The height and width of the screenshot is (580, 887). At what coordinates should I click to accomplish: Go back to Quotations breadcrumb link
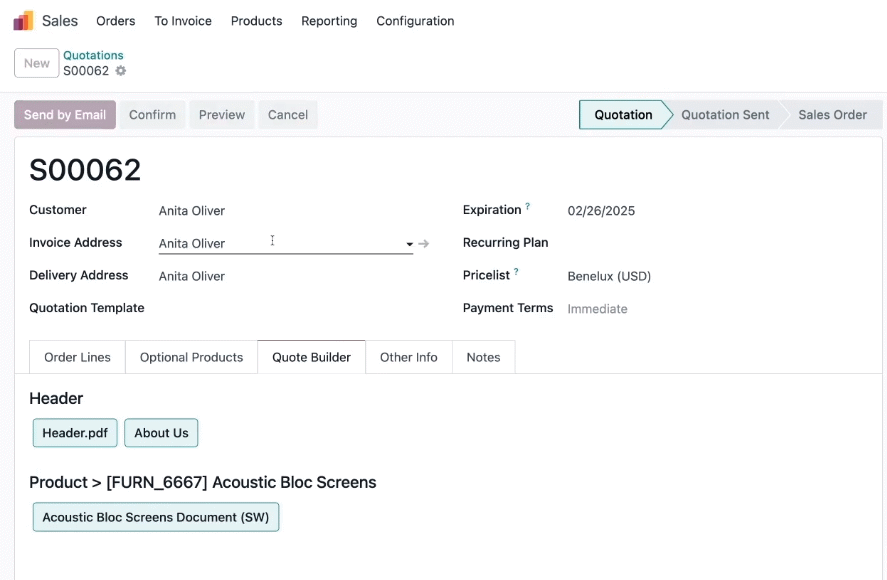[93, 55]
